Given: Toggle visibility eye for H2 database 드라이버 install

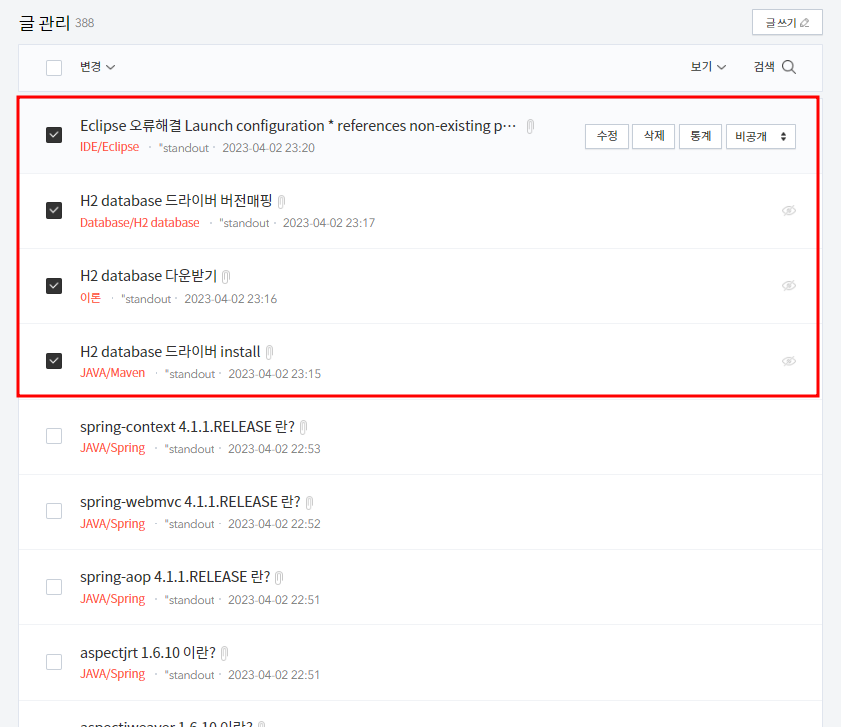Looking at the screenshot, I should click(788, 361).
